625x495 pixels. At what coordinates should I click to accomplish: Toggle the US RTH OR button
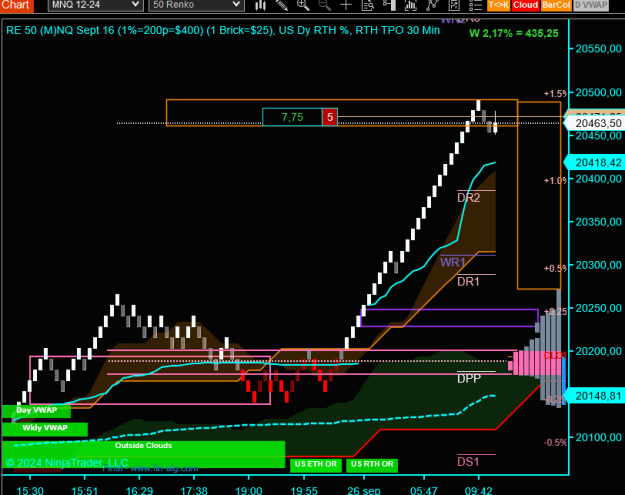372,464
